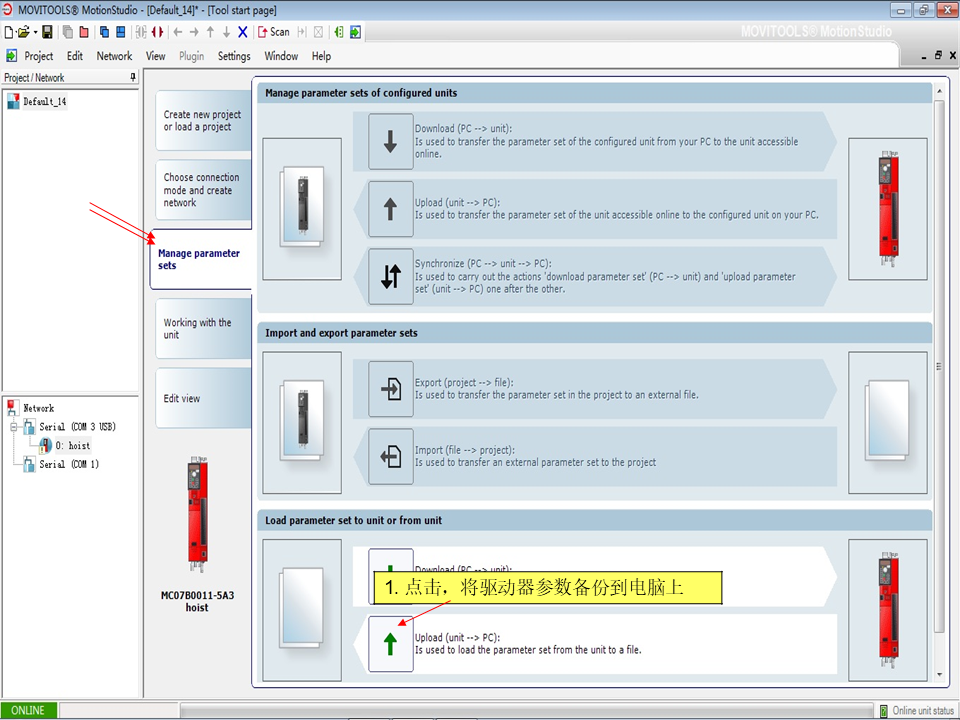Open the Settings menu
This screenshot has height=720, width=960.
coord(234,56)
